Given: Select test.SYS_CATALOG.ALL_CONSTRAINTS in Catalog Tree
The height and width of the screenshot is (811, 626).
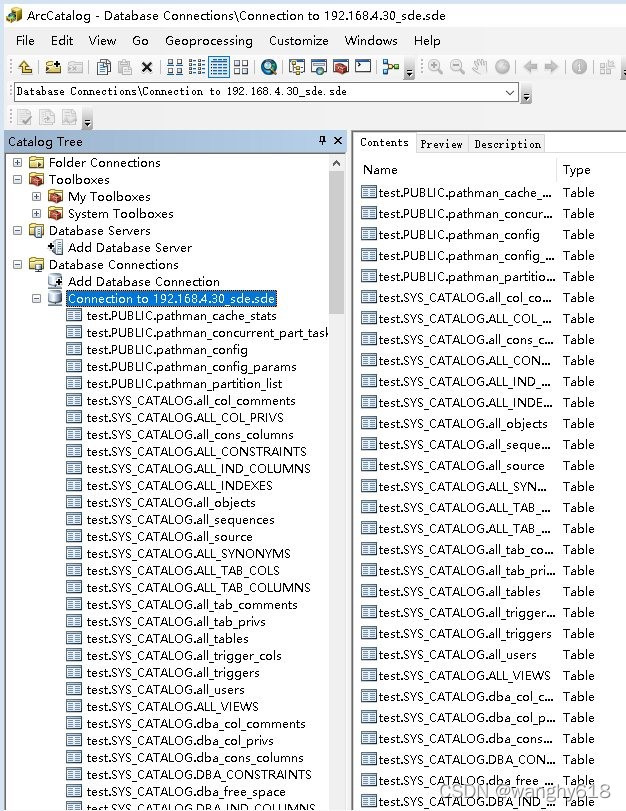Looking at the screenshot, I should pos(197,452).
